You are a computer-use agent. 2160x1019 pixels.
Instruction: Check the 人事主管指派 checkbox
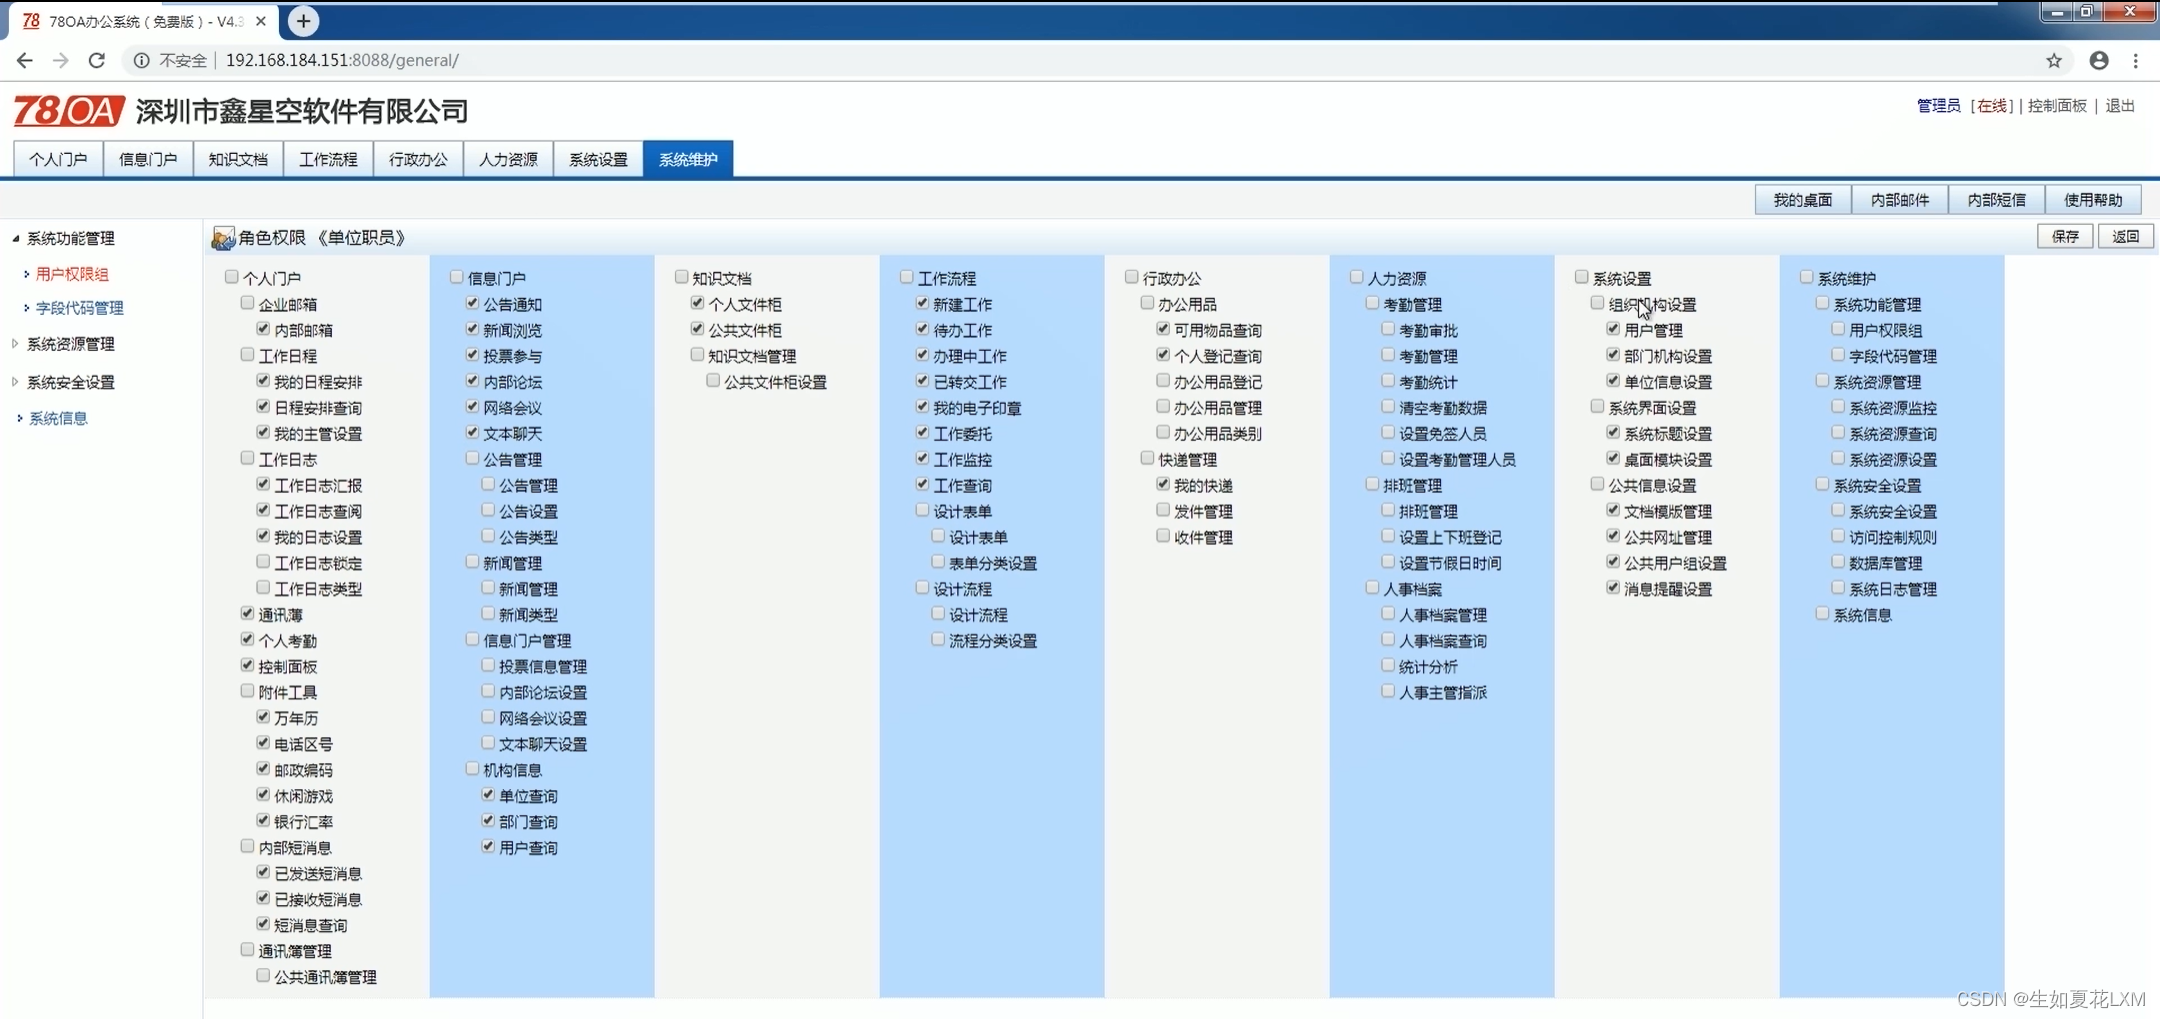click(1388, 691)
